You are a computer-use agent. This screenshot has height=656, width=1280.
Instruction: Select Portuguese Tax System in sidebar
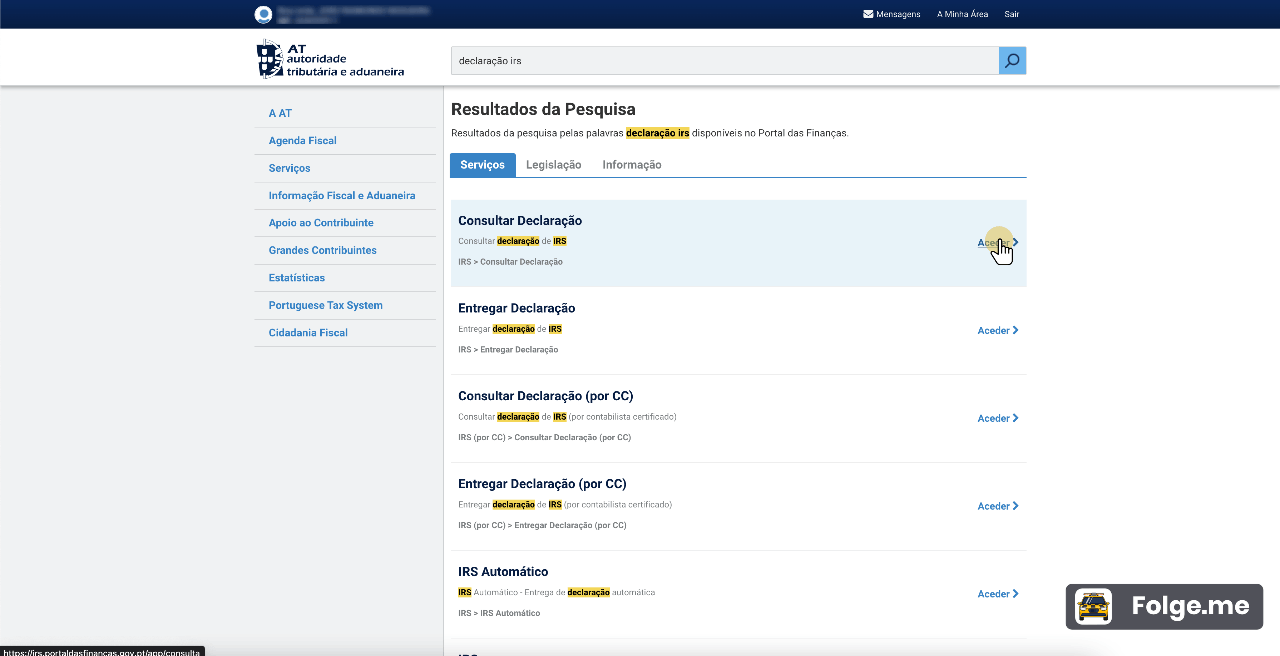click(x=325, y=305)
